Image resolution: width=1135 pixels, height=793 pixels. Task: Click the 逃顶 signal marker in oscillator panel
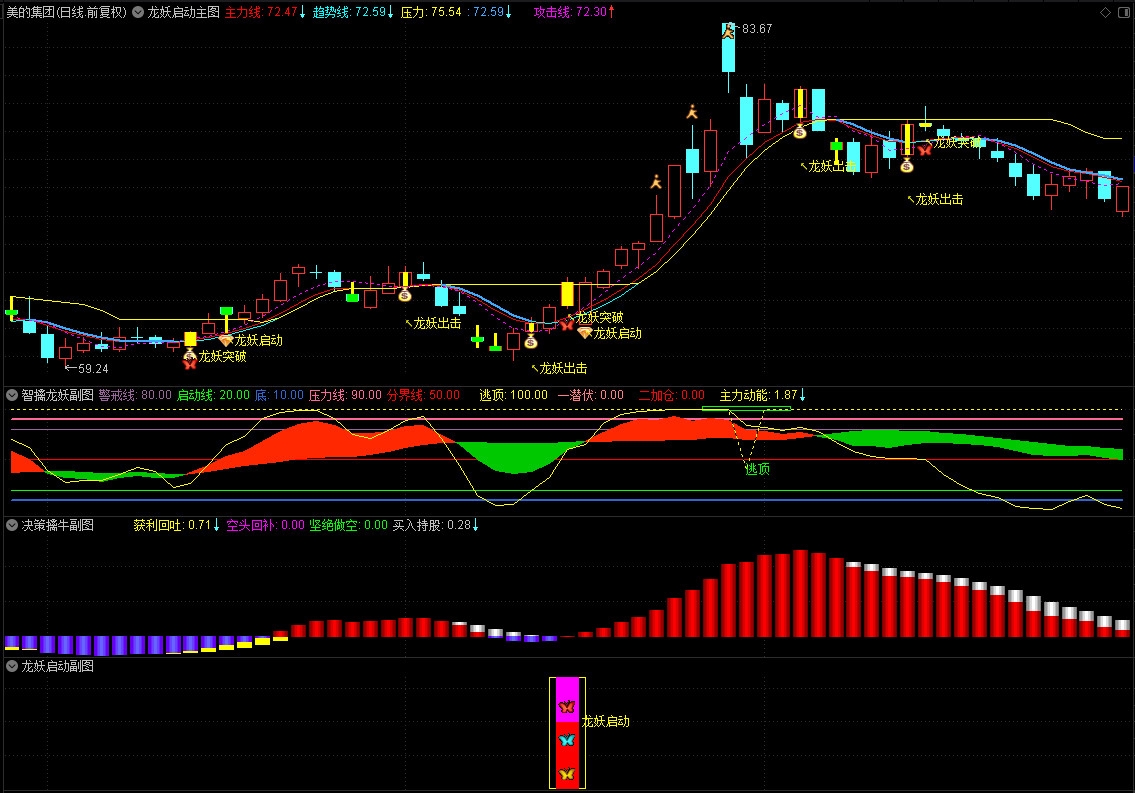(758, 468)
